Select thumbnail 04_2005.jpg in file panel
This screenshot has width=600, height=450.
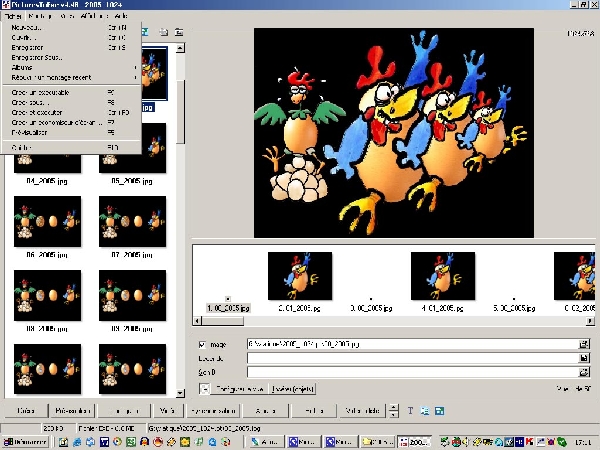[x=47, y=163]
